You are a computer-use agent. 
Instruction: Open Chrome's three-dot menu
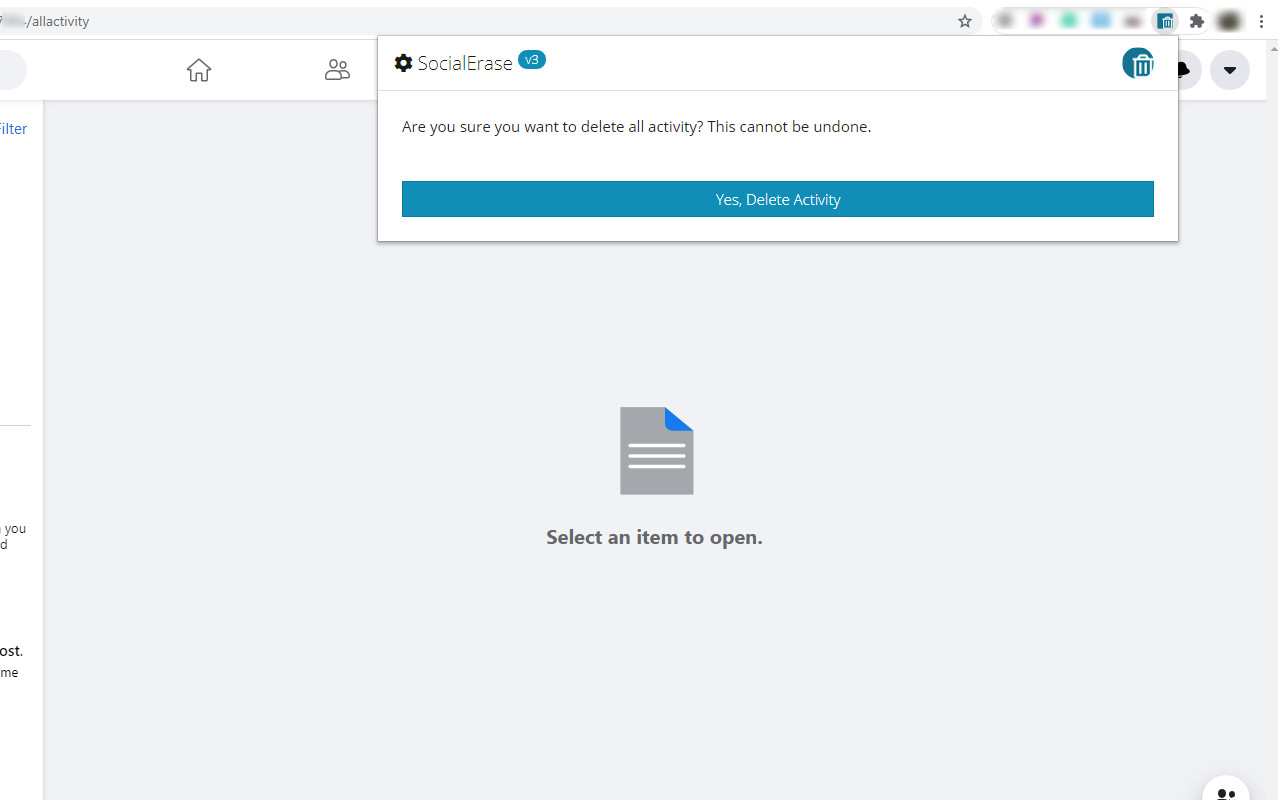pyautogui.click(x=1262, y=20)
